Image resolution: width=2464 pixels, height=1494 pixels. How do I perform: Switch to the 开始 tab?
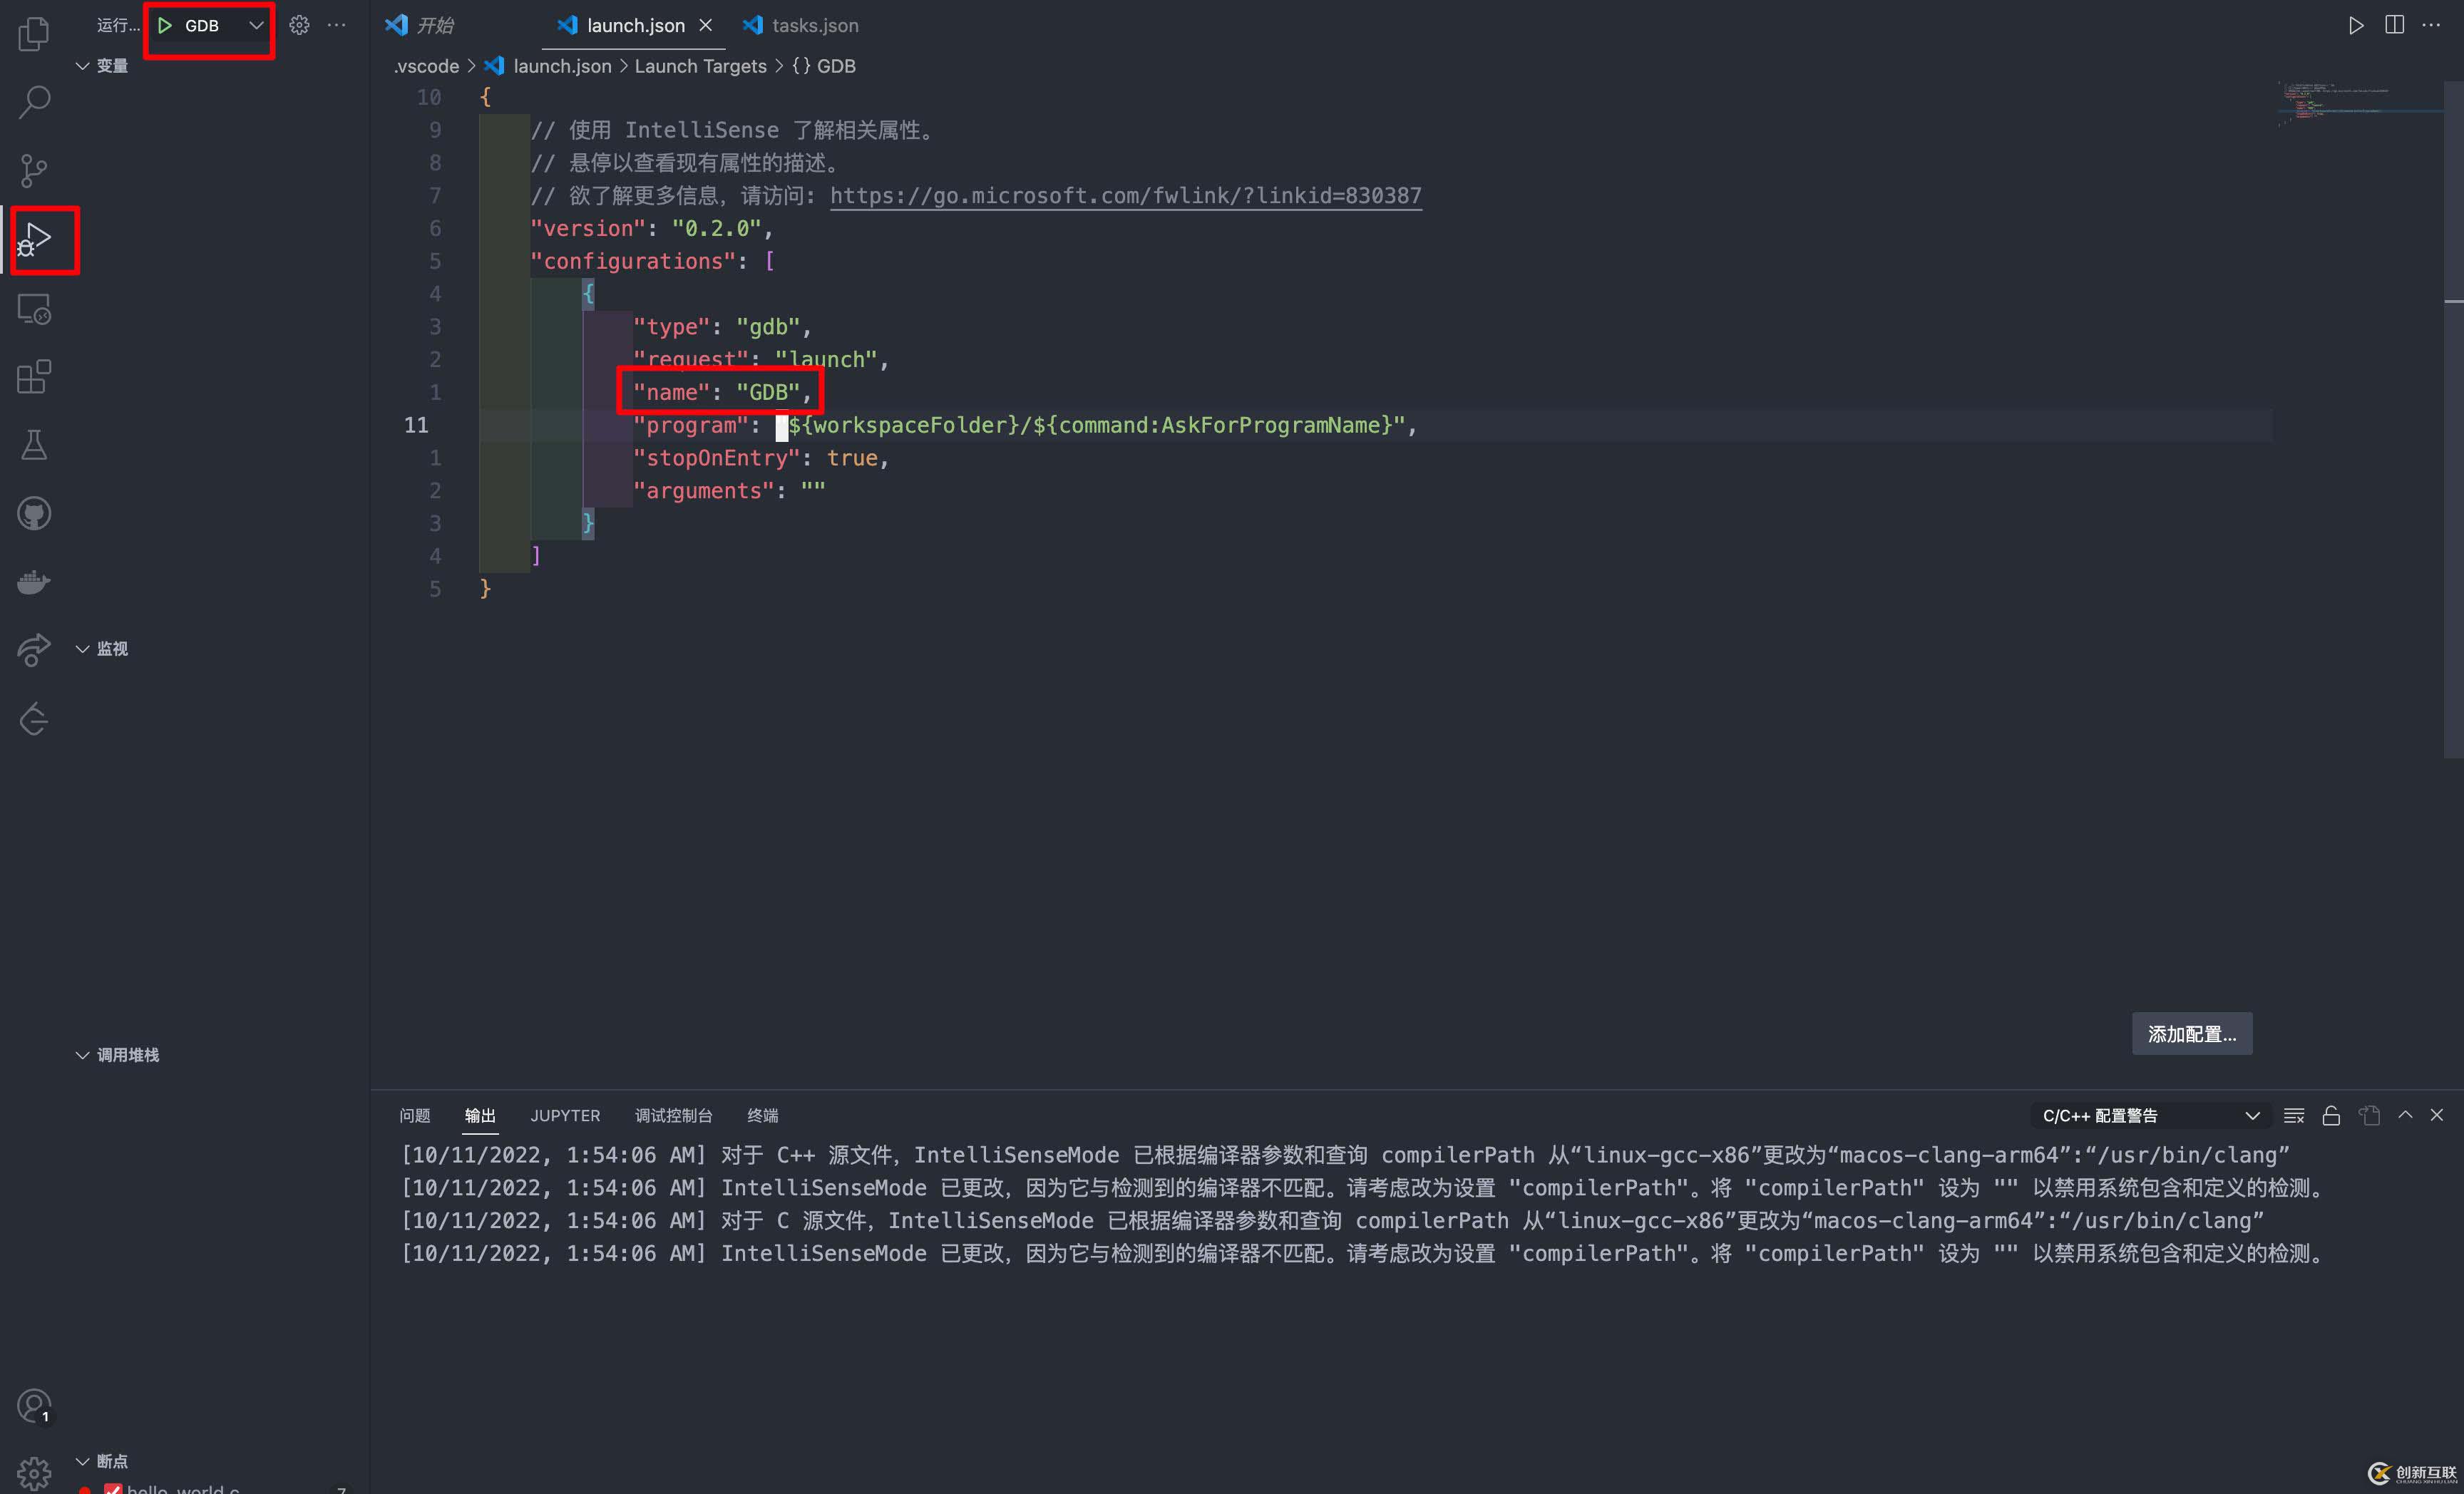[420, 25]
